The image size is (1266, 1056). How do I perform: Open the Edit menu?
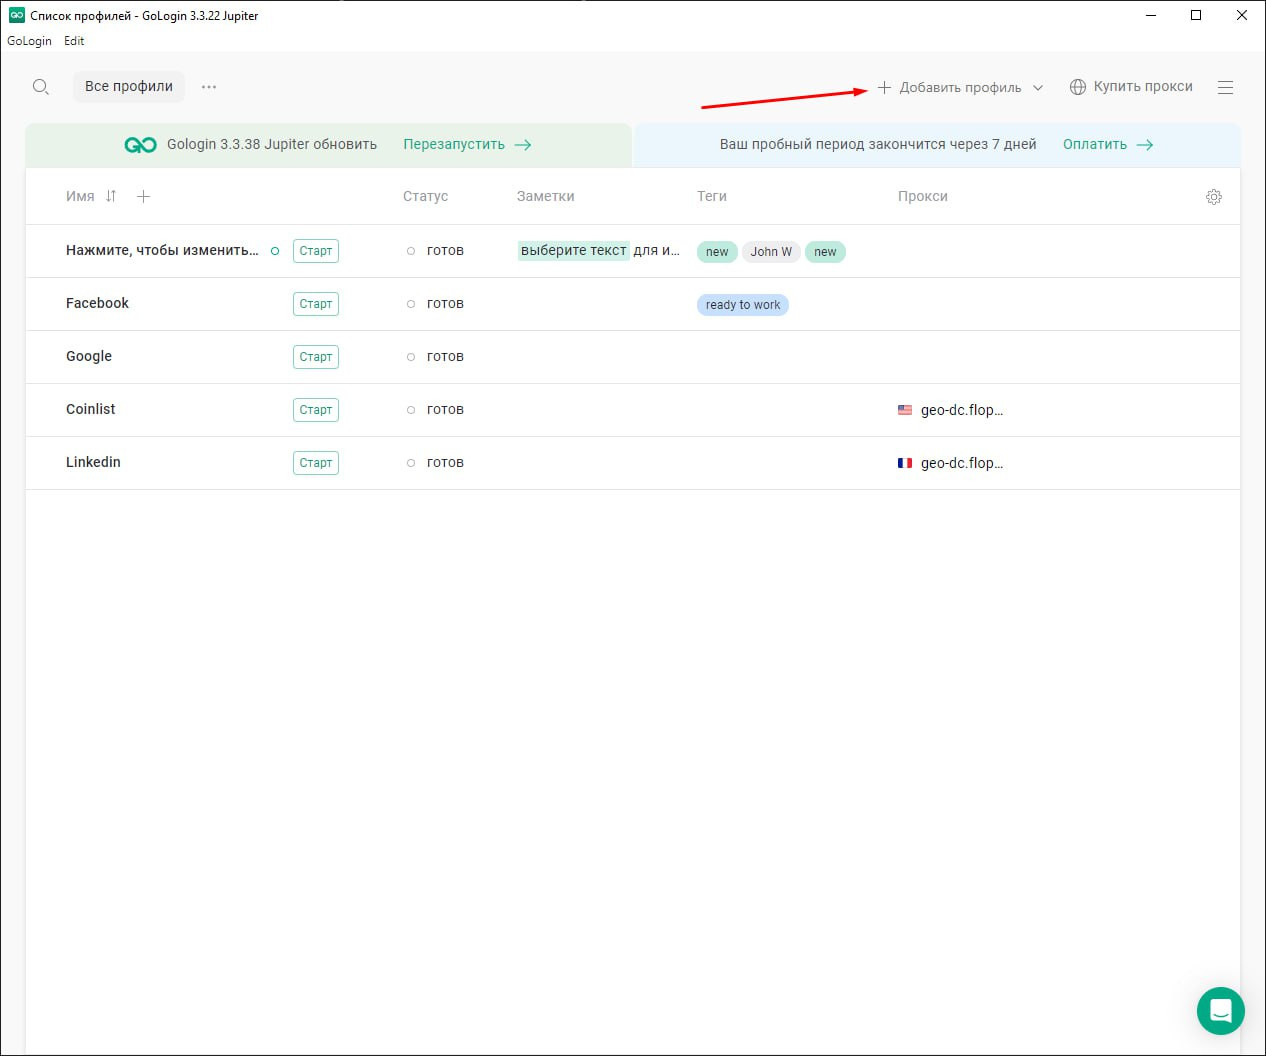tap(74, 41)
